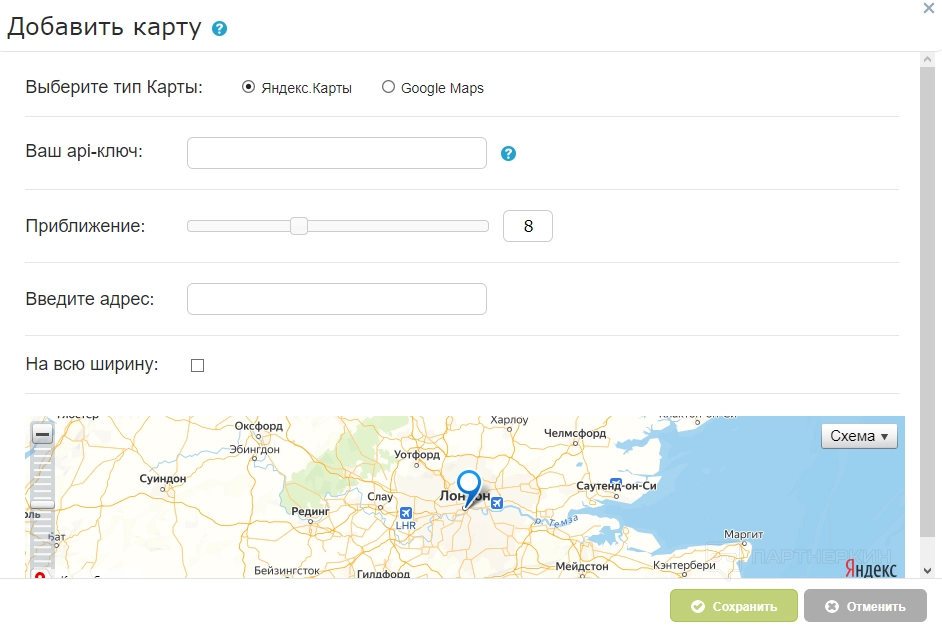Focus the Введите адрес input field
The image size is (942, 633).
click(x=336, y=299)
